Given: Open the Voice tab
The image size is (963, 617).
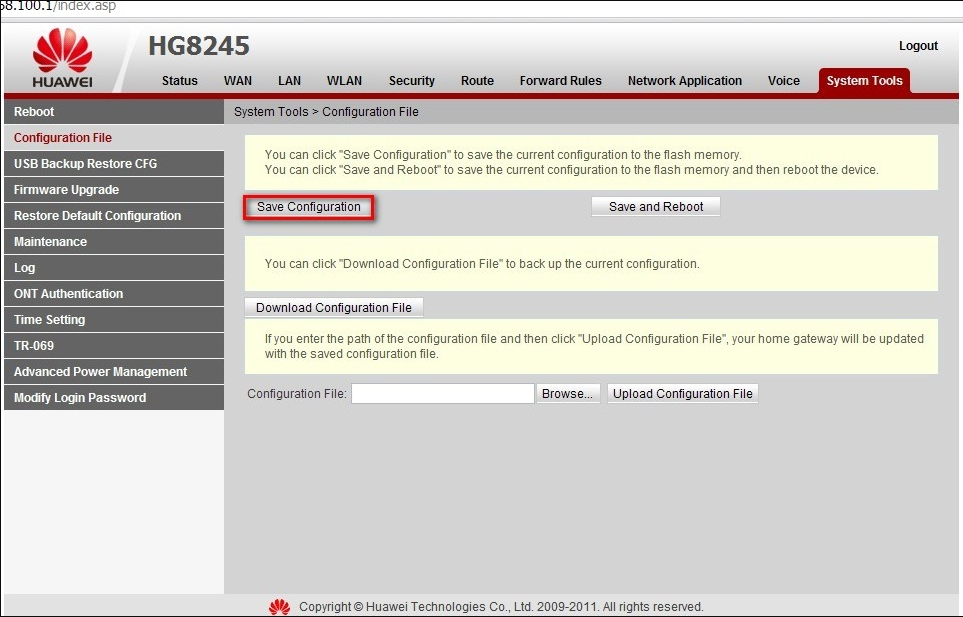Looking at the screenshot, I should click(x=784, y=81).
